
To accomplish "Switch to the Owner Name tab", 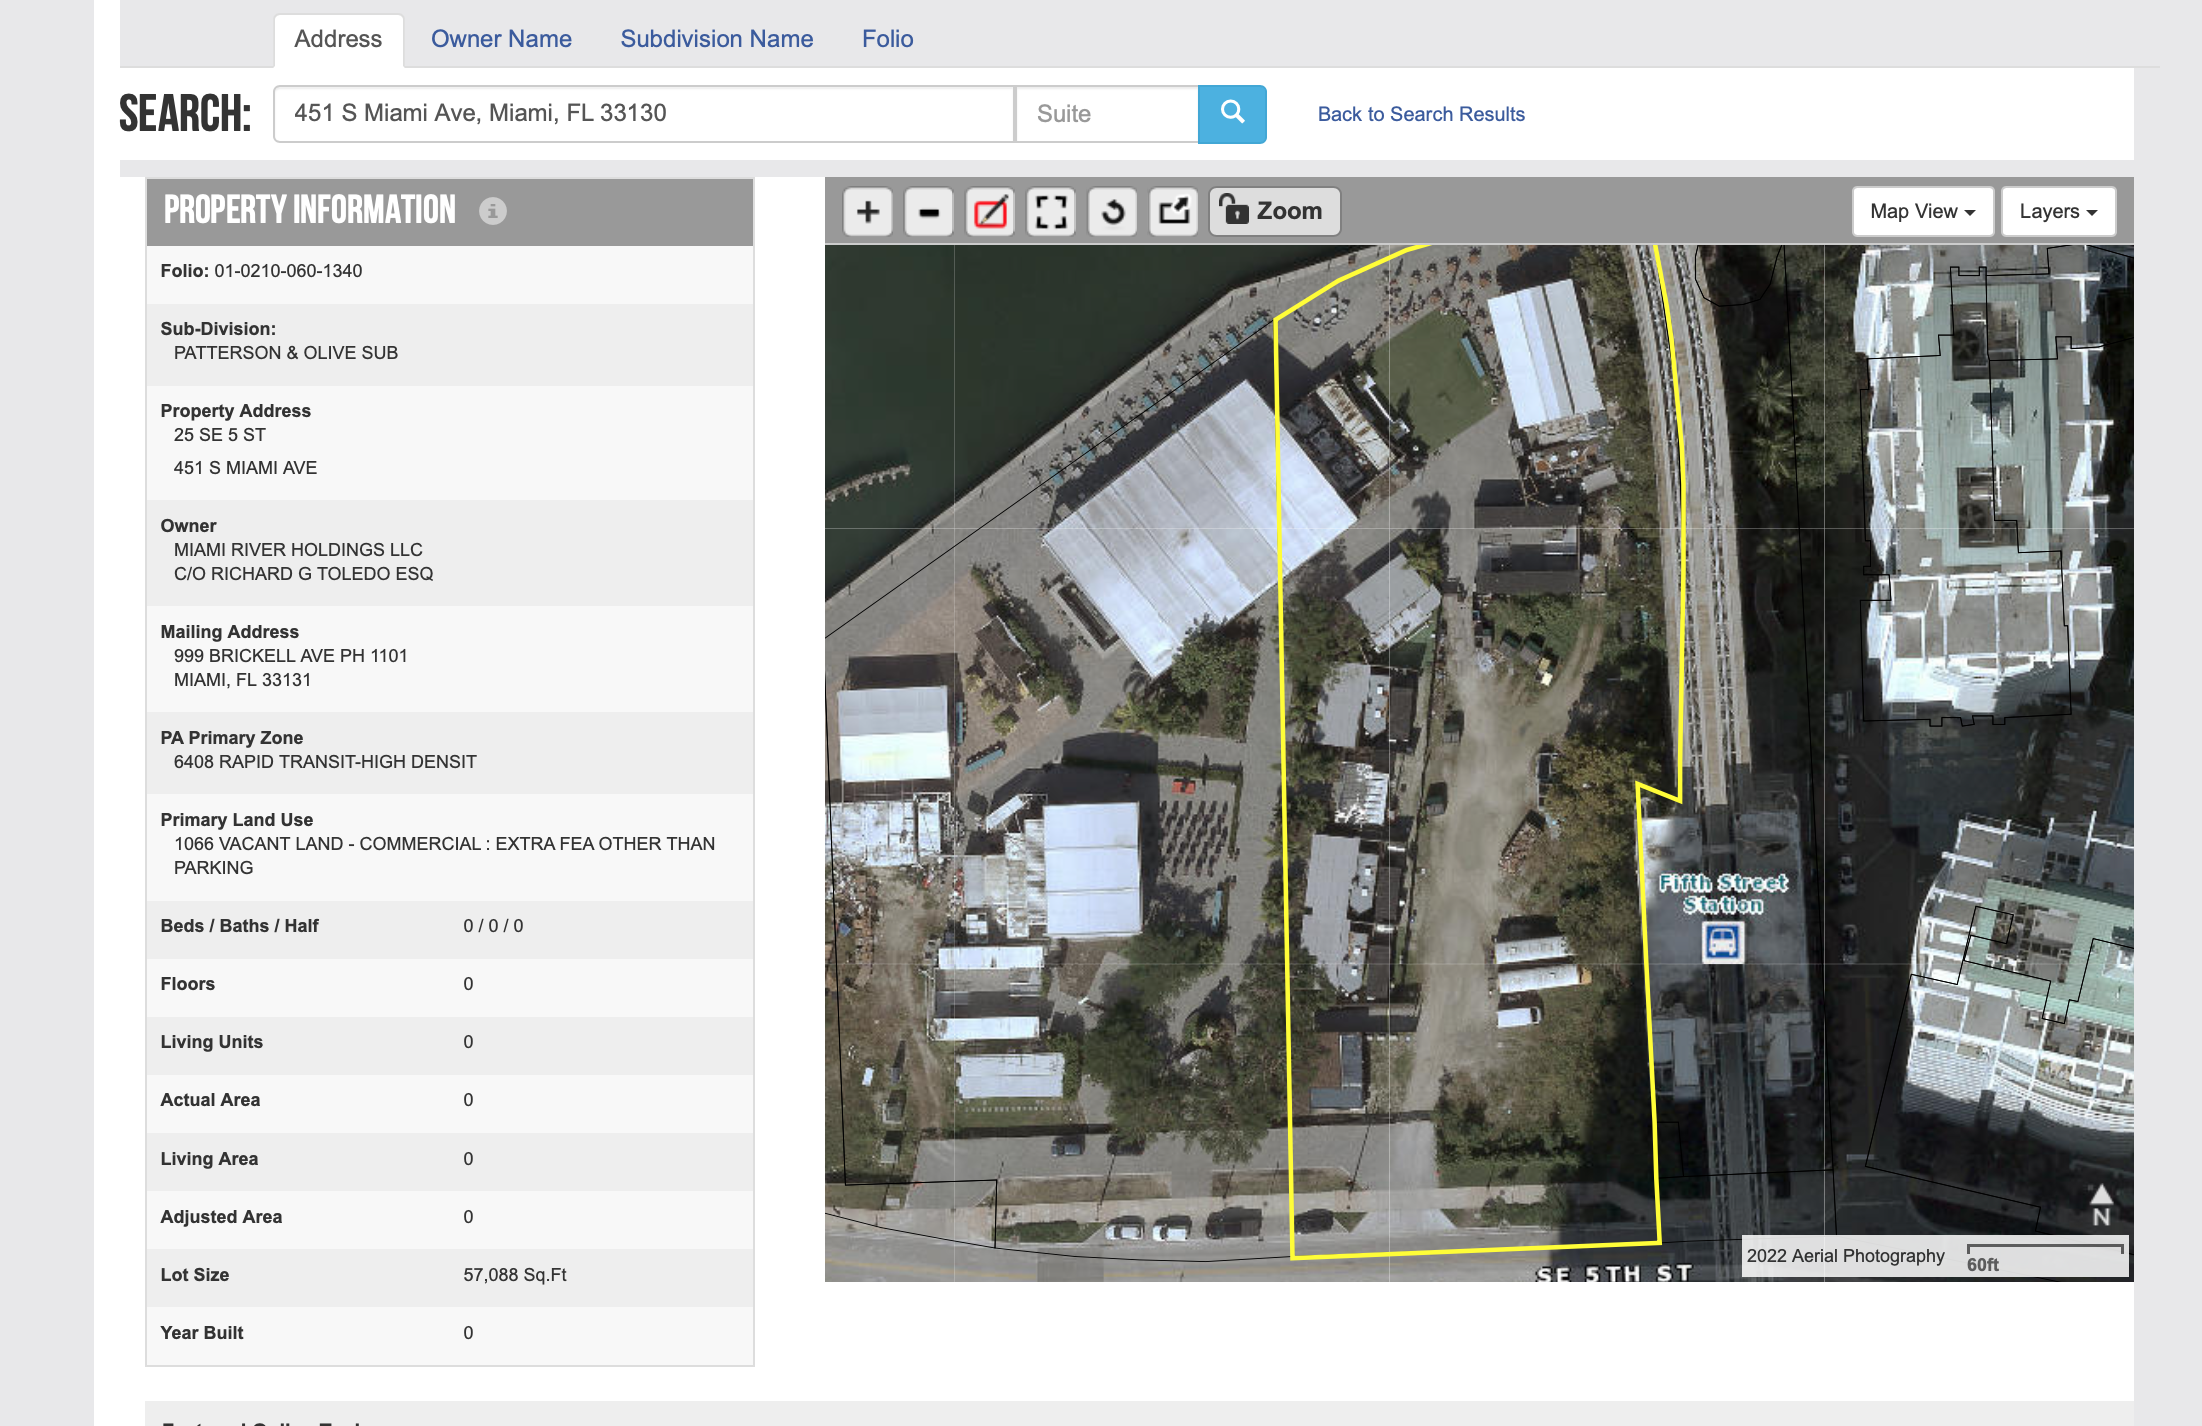I will click(x=501, y=39).
